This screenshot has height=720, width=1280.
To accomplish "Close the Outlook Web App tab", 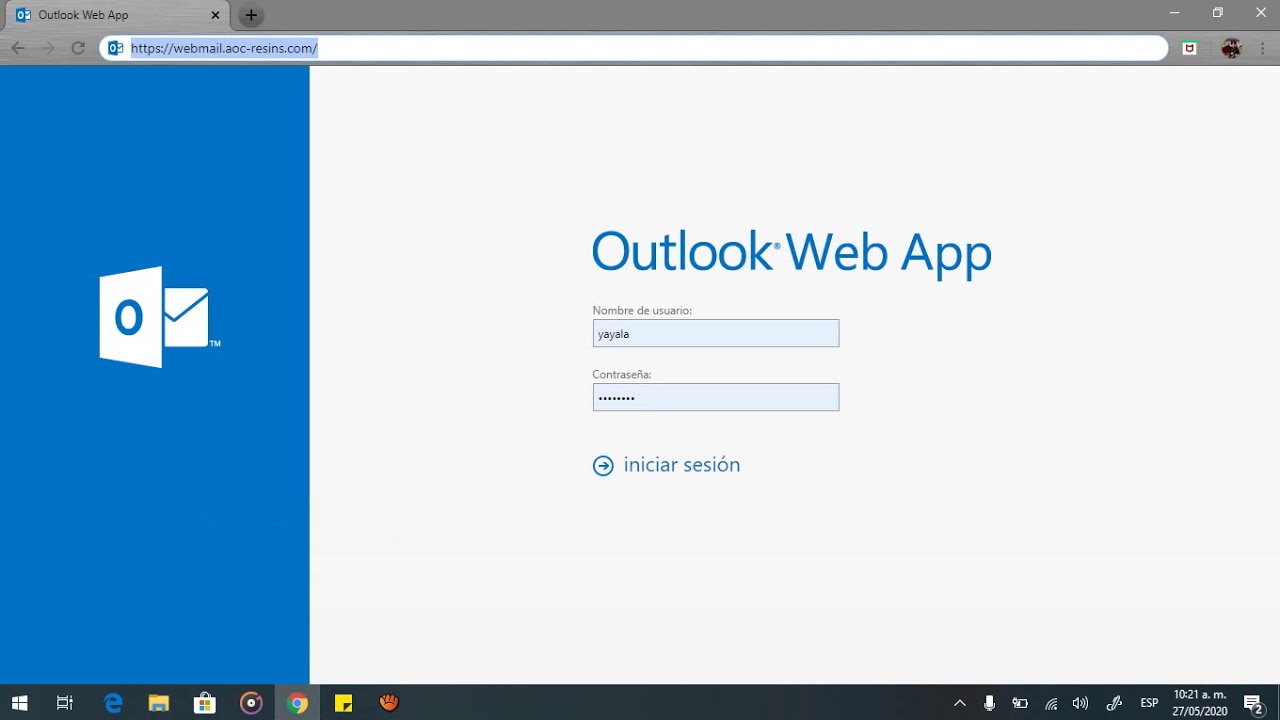I will click(215, 15).
